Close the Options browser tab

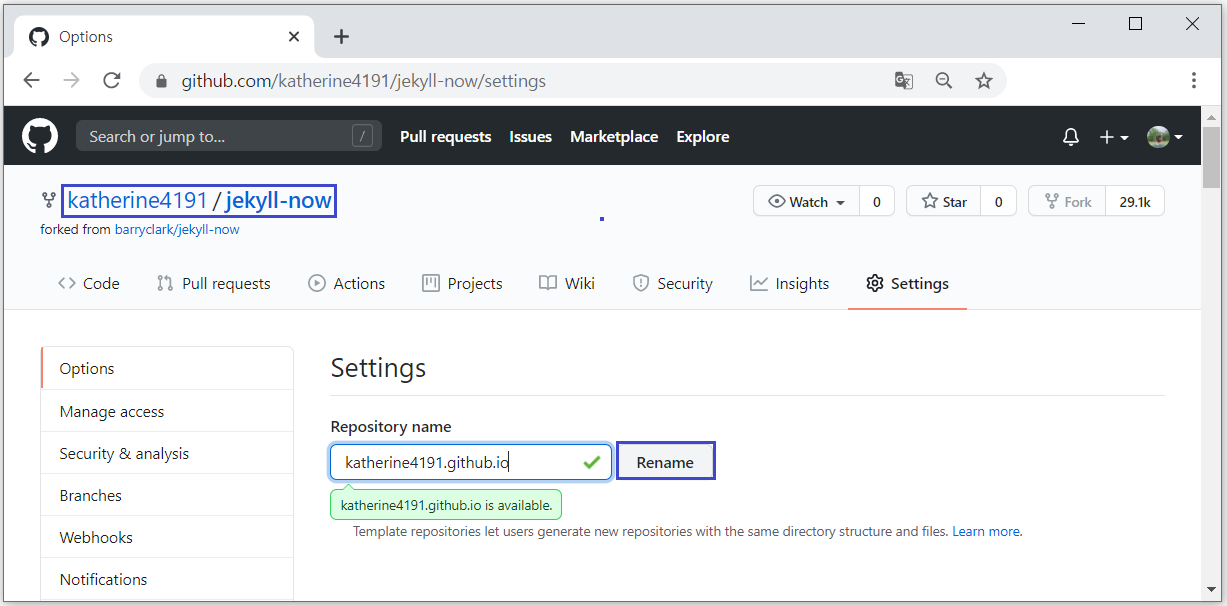294,37
